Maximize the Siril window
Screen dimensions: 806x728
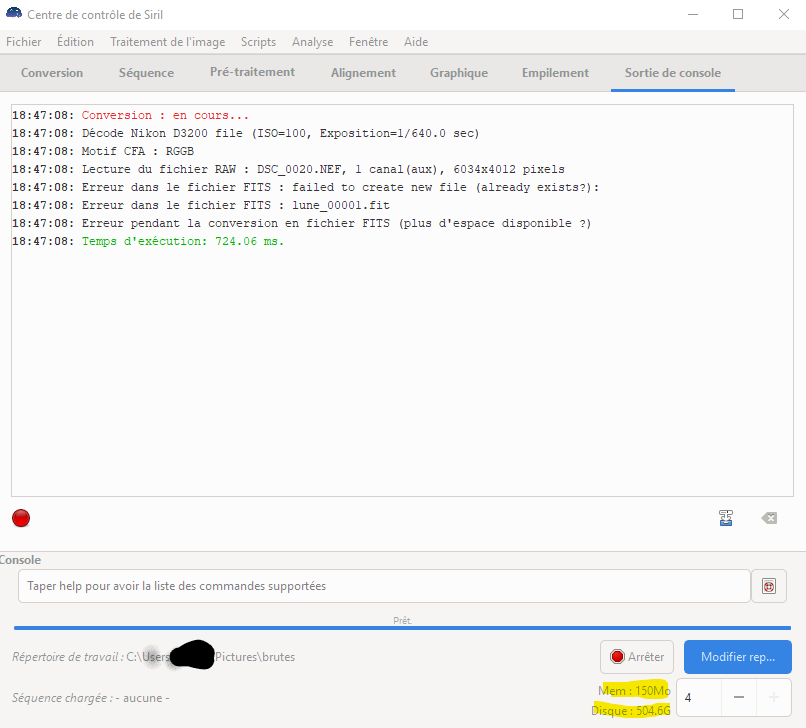click(x=738, y=14)
